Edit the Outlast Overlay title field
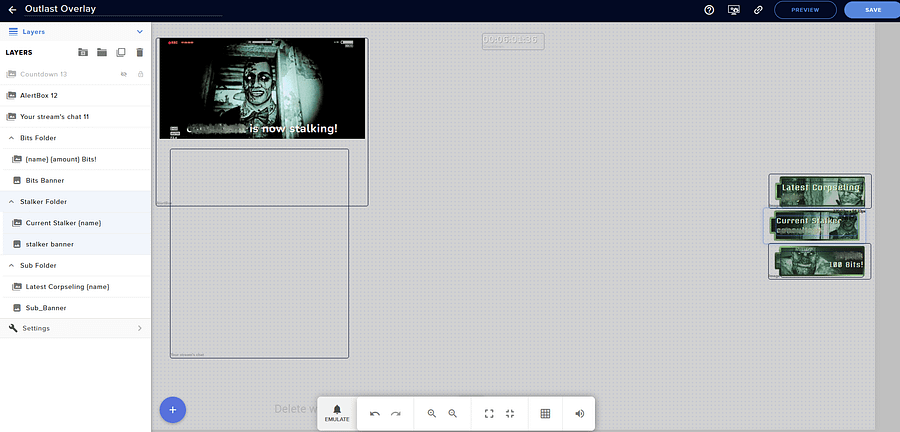 point(123,9)
